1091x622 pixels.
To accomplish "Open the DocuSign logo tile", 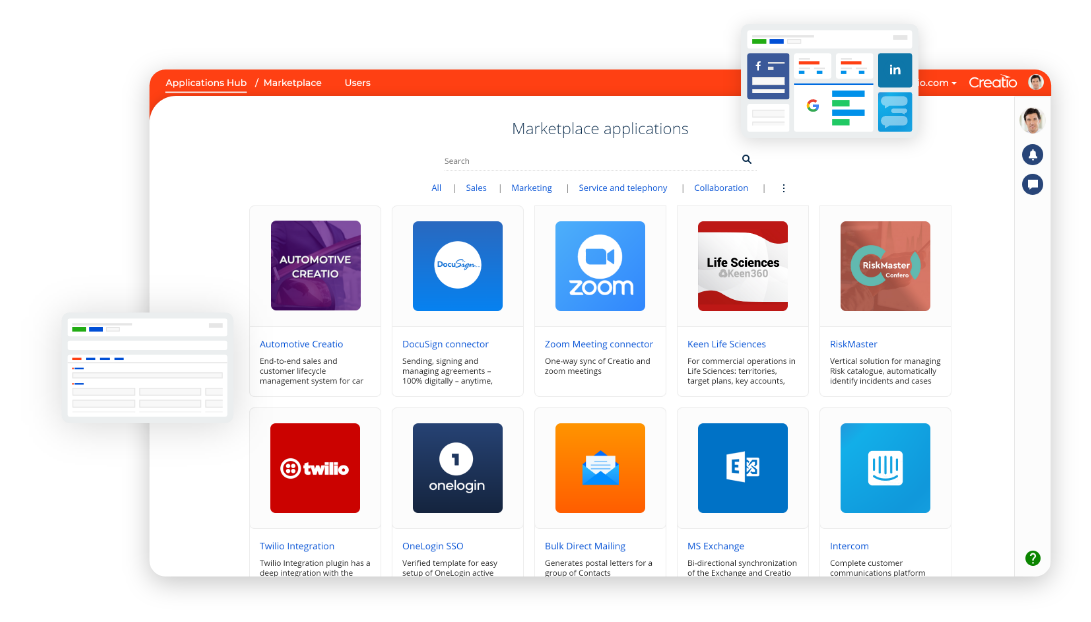I will [458, 266].
